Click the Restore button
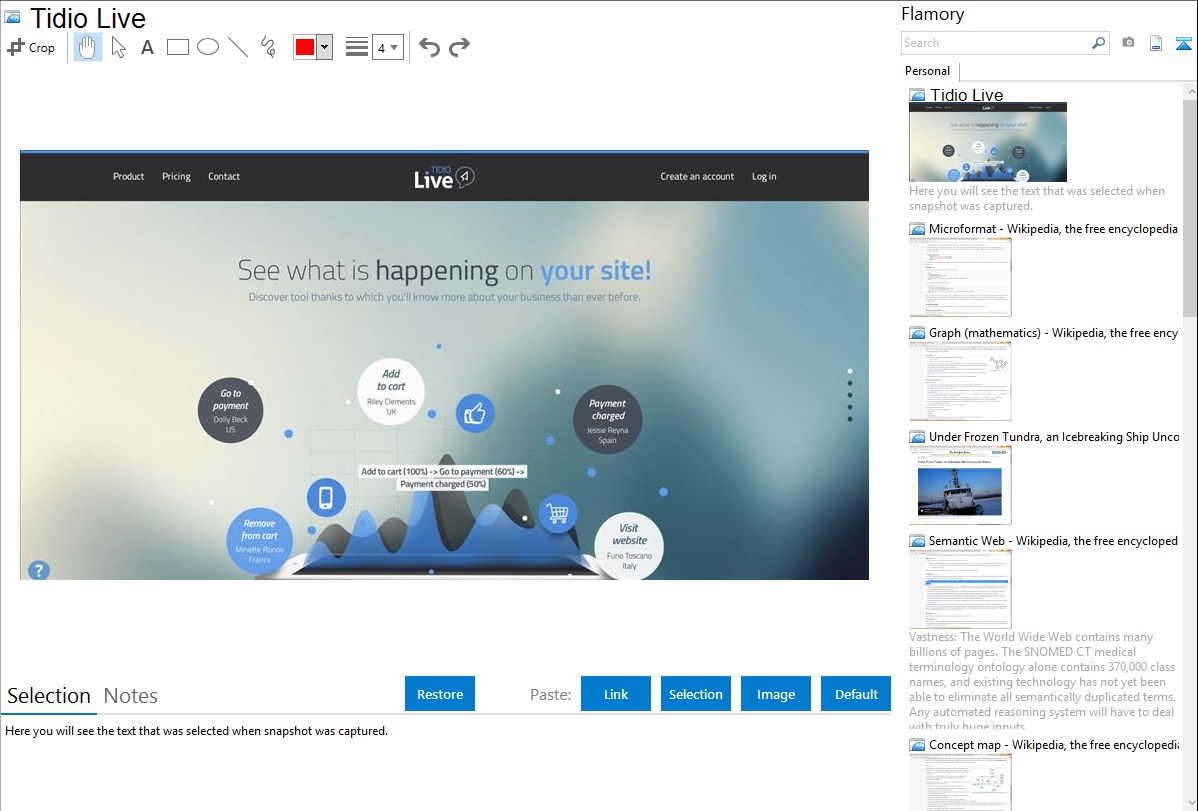Screen dimensions: 1198x811 pos(440,694)
